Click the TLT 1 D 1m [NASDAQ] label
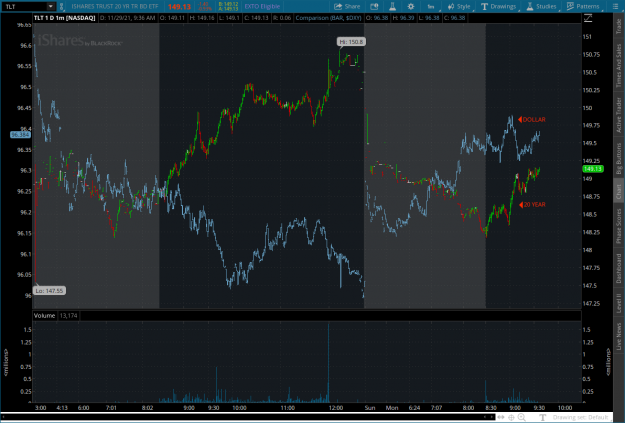The width and height of the screenshot is (625, 423). point(65,18)
